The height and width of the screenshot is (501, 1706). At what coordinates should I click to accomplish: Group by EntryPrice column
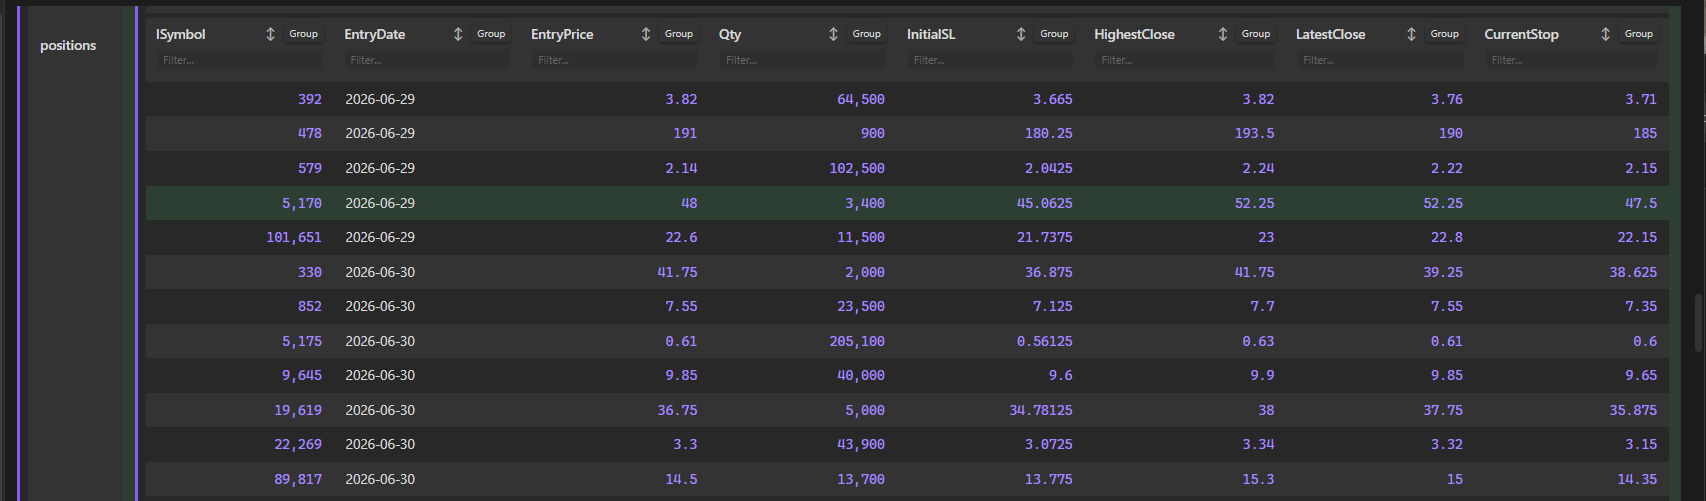click(x=679, y=34)
